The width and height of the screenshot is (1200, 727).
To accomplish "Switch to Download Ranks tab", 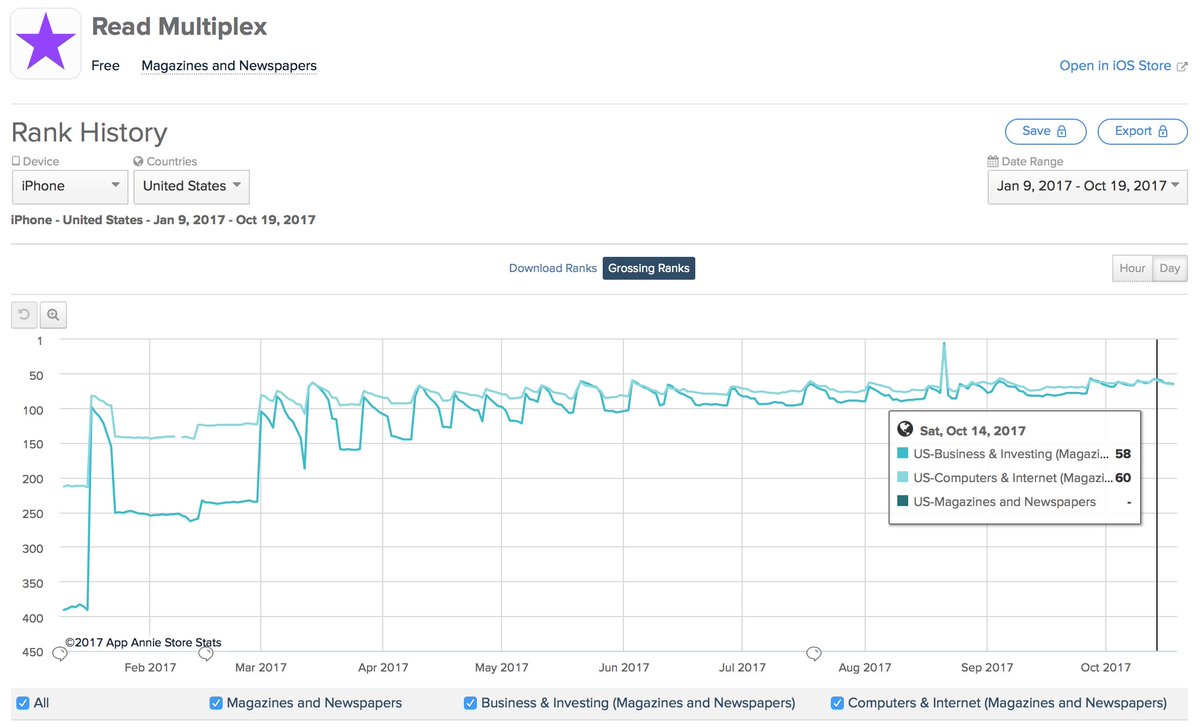I will 552,268.
